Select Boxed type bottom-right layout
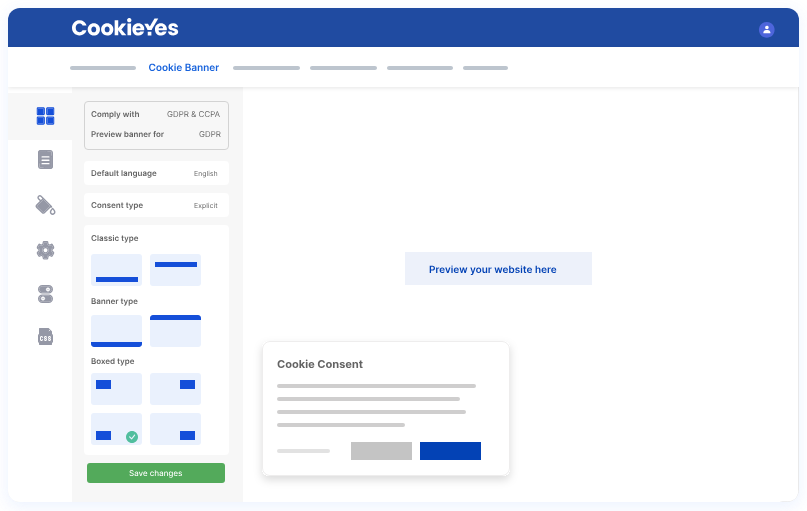The image size is (807, 511). (176, 429)
